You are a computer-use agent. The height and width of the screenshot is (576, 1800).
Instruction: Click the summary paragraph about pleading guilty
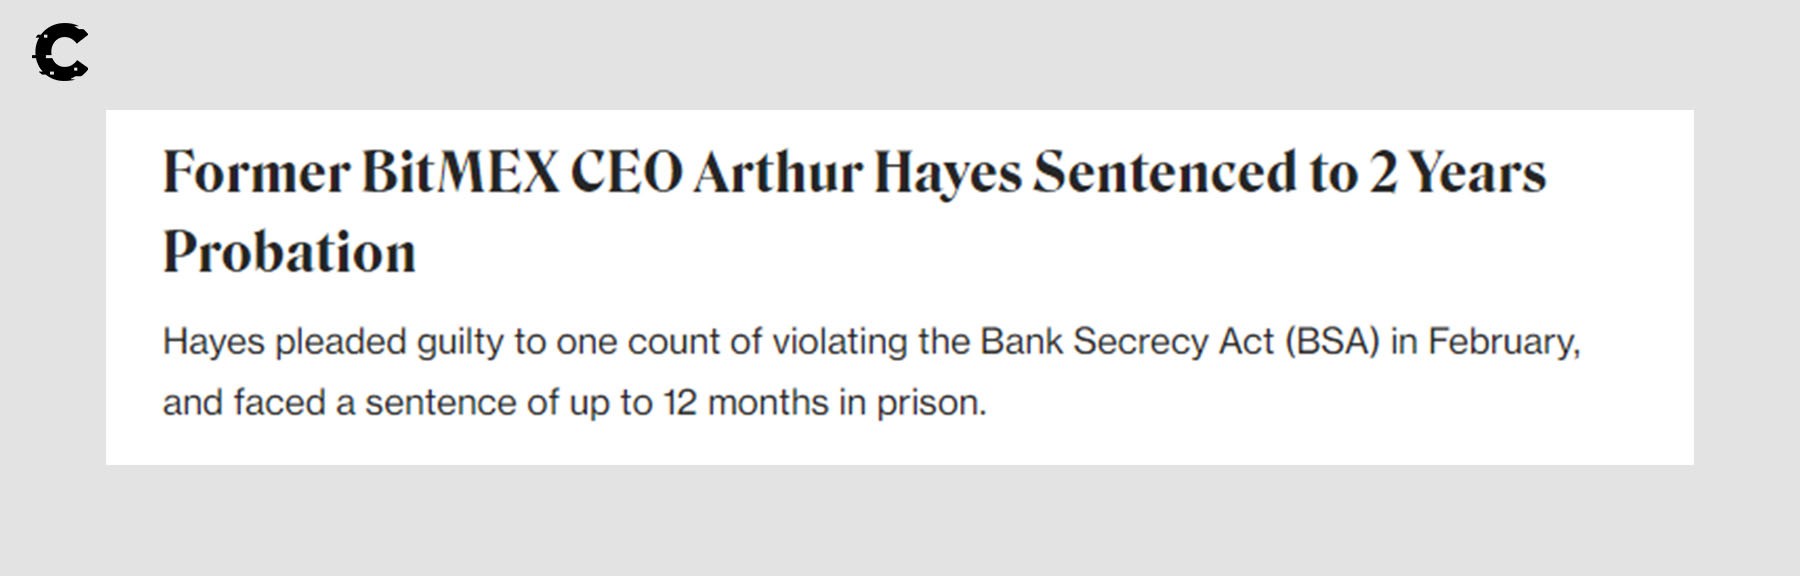click(x=870, y=372)
